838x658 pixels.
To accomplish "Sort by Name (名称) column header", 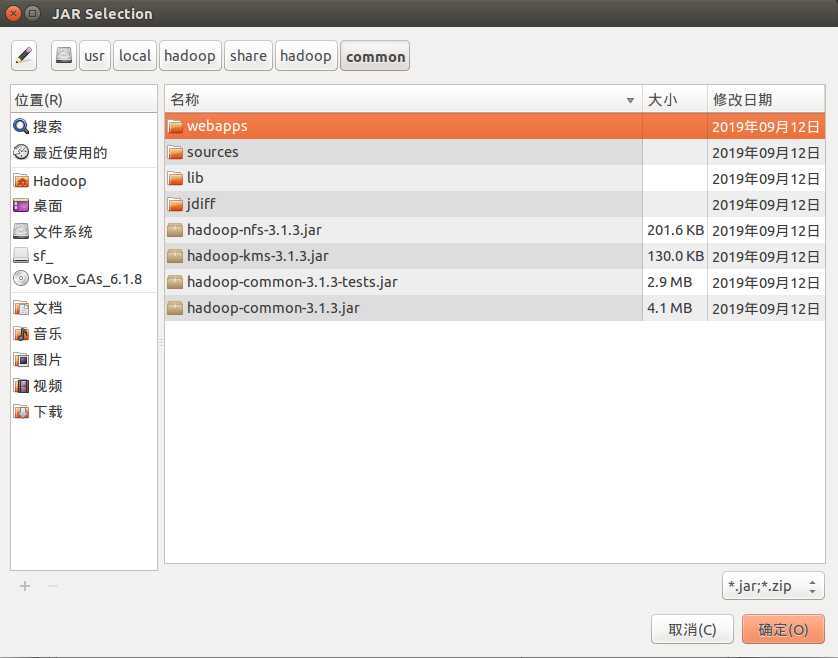I will 404,99.
